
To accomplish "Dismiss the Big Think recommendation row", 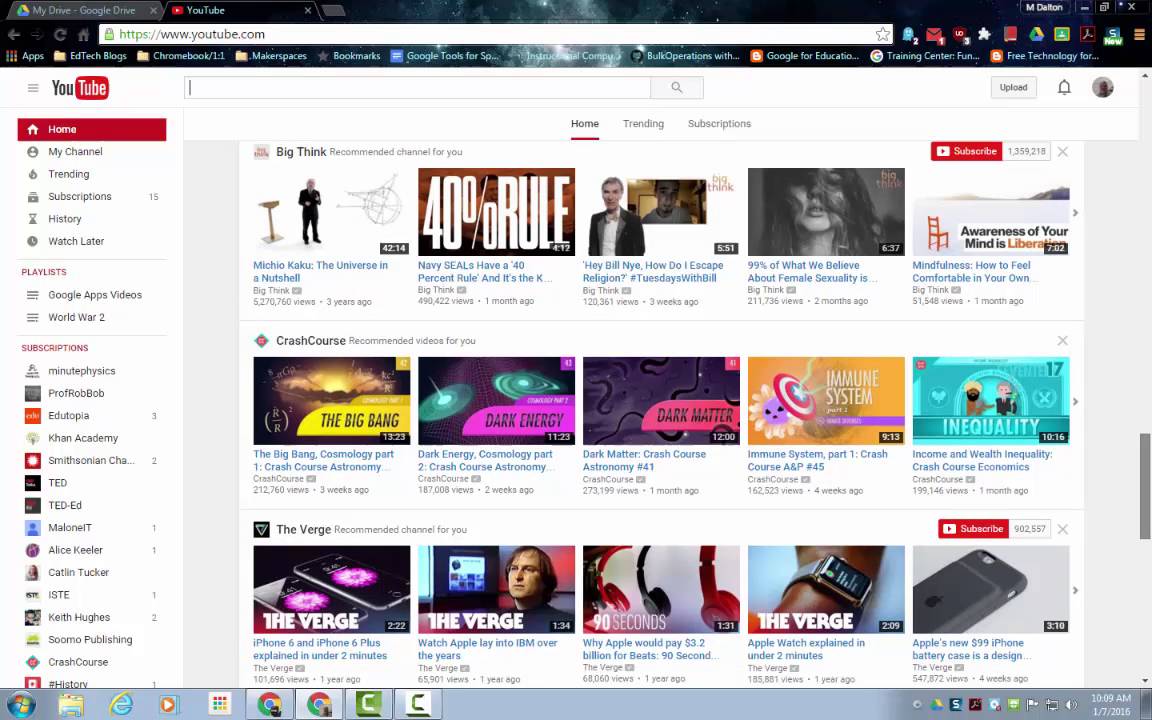I will pos(1062,152).
